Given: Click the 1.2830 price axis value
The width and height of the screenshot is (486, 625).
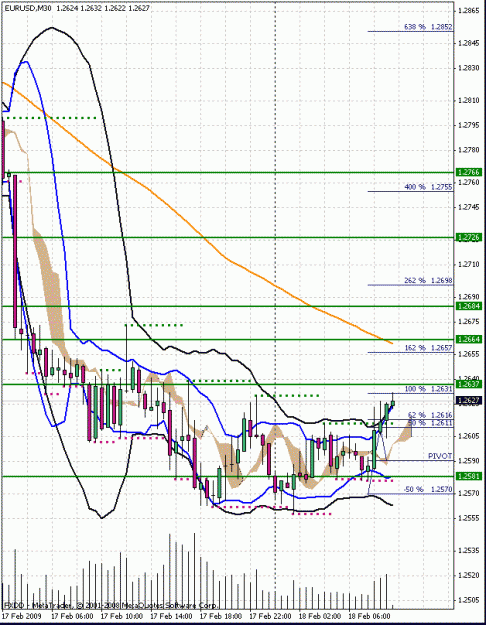Looking at the screenshot, I should pos(469,68).
